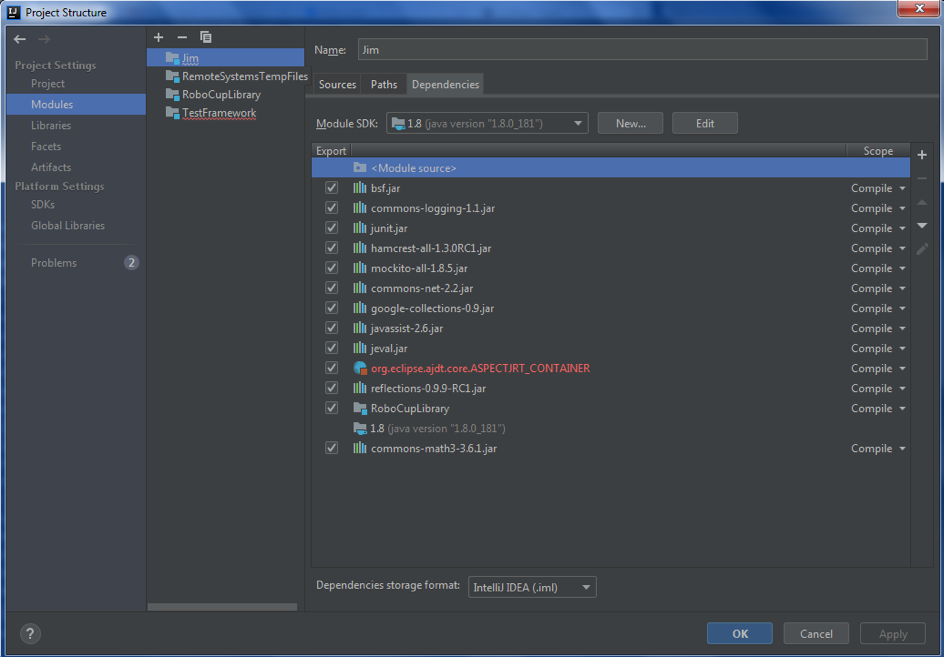Click module list horizontal scrollbar
The height and width of the screenshot is (657, 944).
pyautogui.click(x=222, y=607)
